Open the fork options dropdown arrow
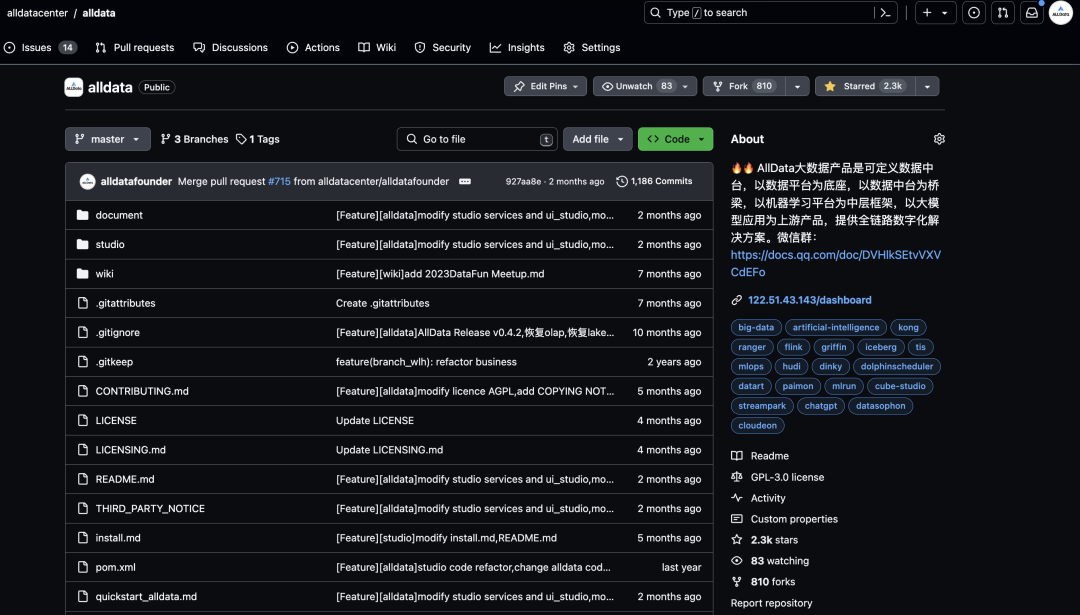Screen dimensions: 1080x615 [x=797, y=87]
